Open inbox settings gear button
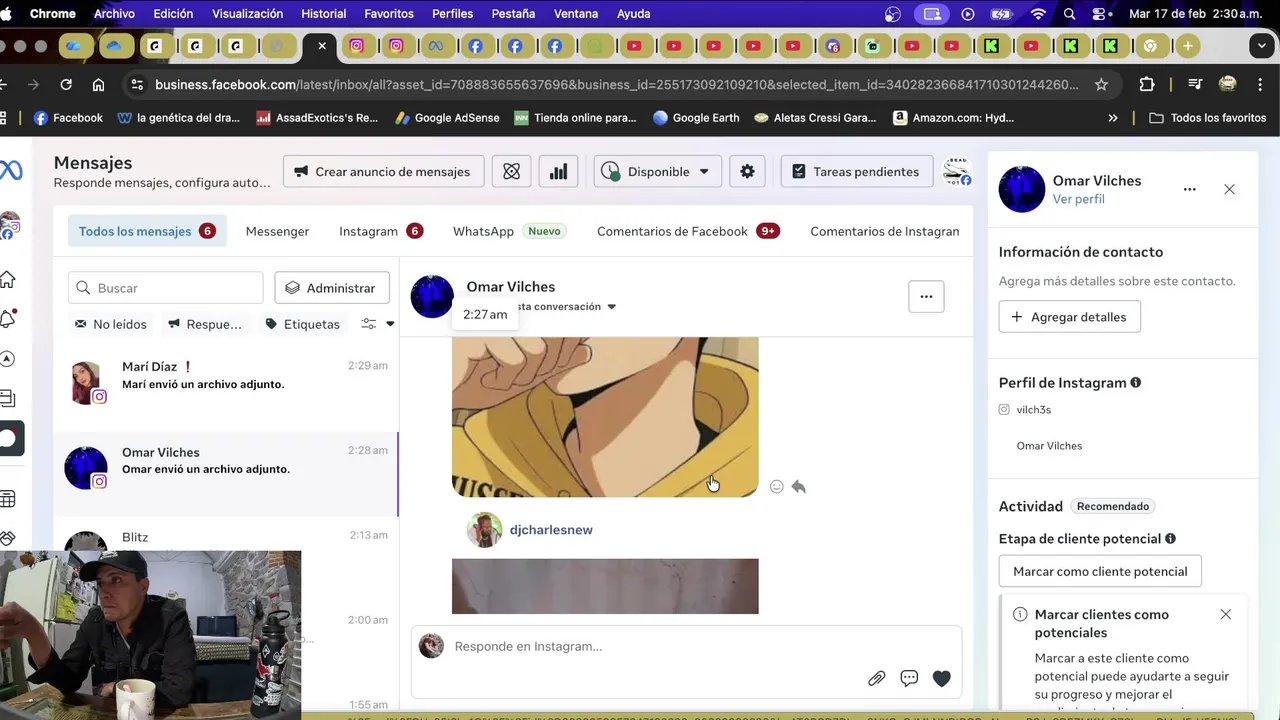This screenshot has height=720, width=1280. click(x=747, y=171)
